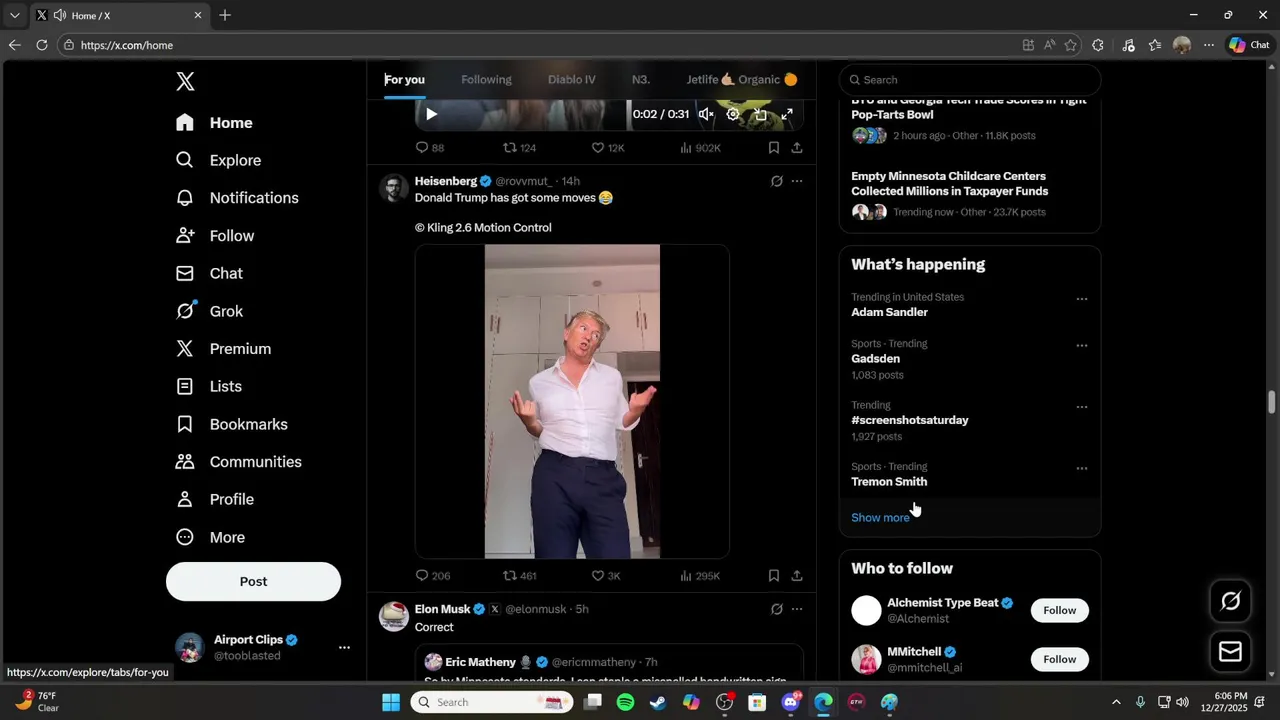Viewport: 1280px width, 720px height.
Task: Like Heisenberg's post
Action: pos(606,576)
